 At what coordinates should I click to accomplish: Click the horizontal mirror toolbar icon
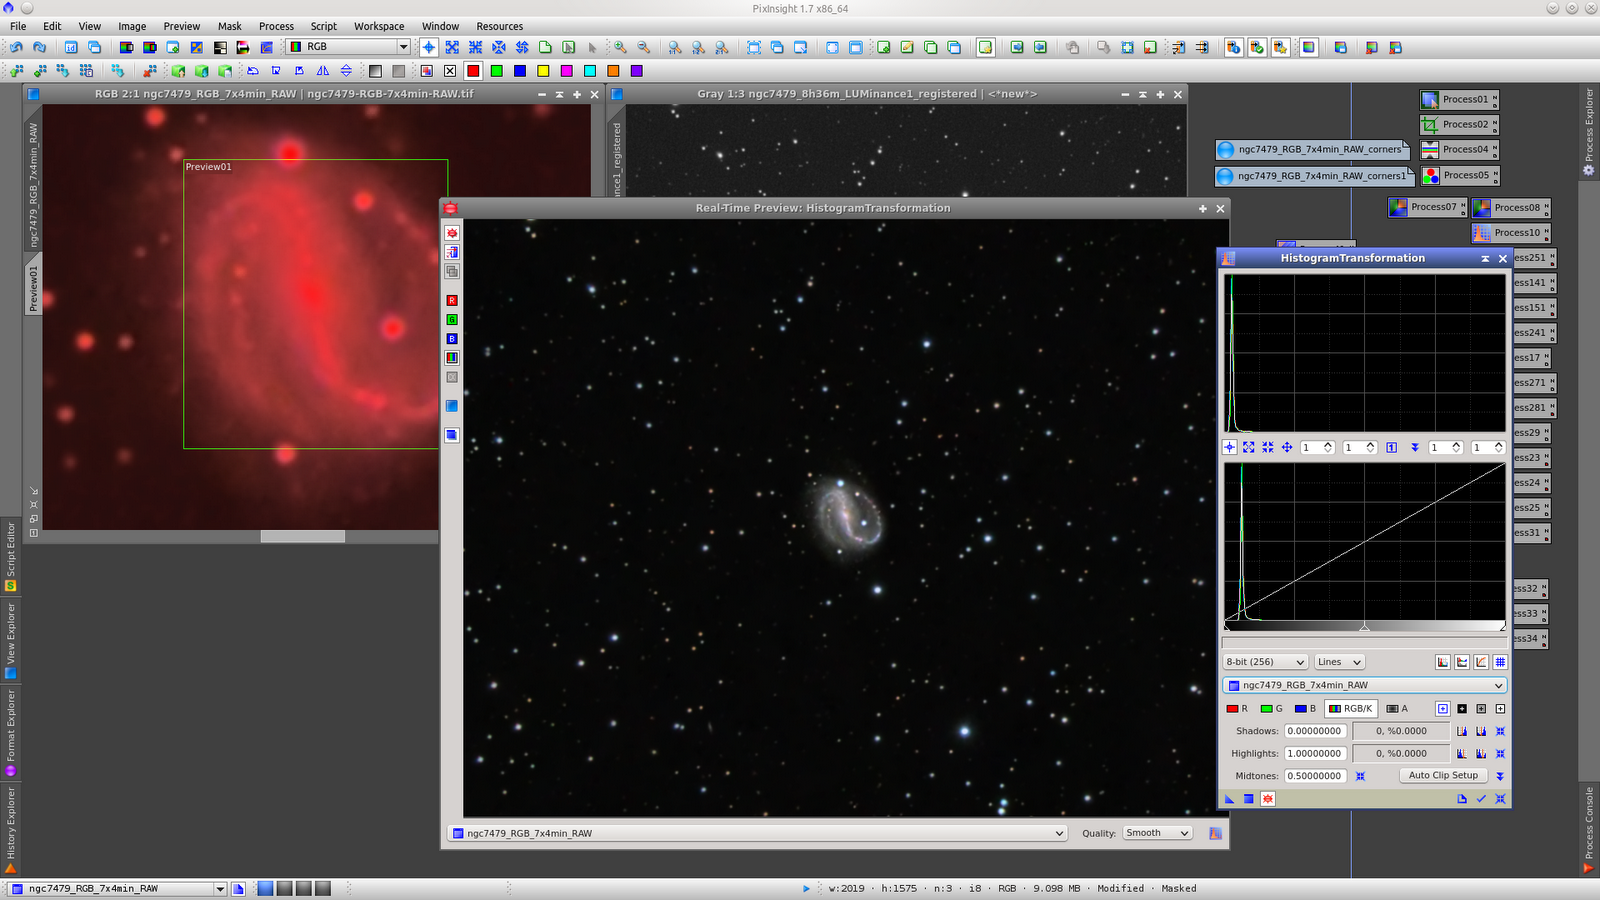323,71
